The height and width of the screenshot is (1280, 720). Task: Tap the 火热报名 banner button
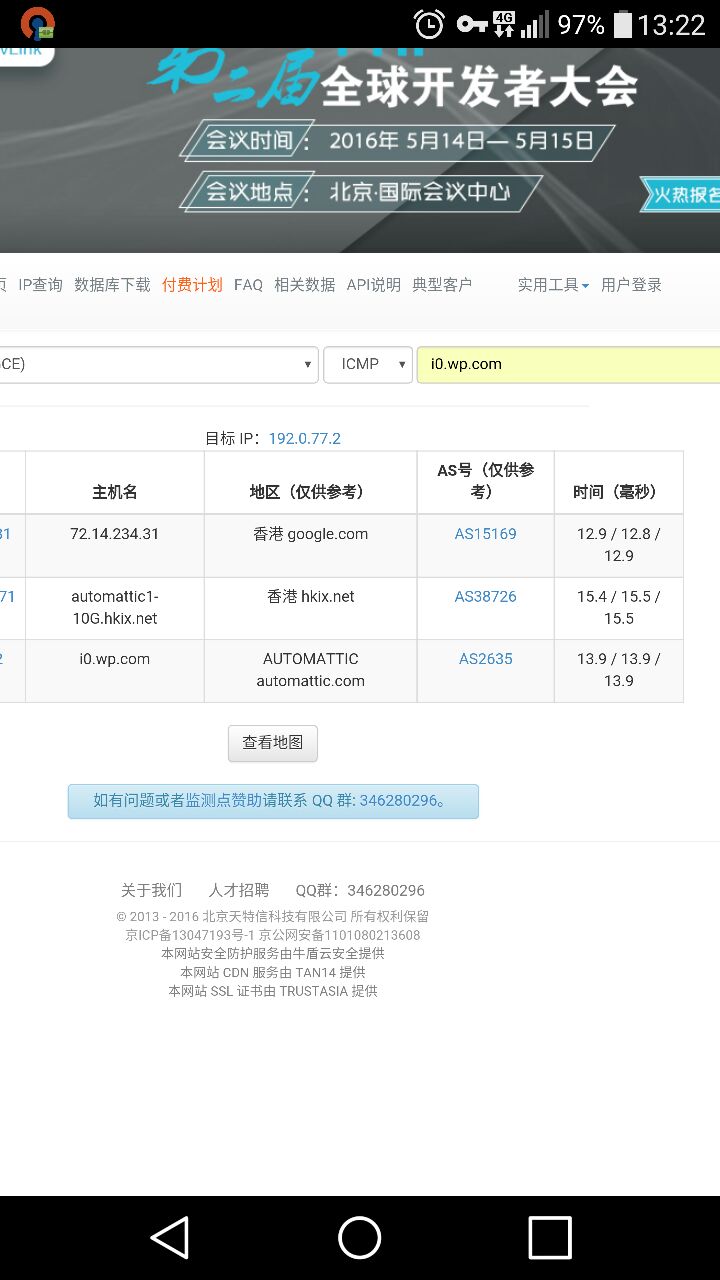(x=681, y=194)
